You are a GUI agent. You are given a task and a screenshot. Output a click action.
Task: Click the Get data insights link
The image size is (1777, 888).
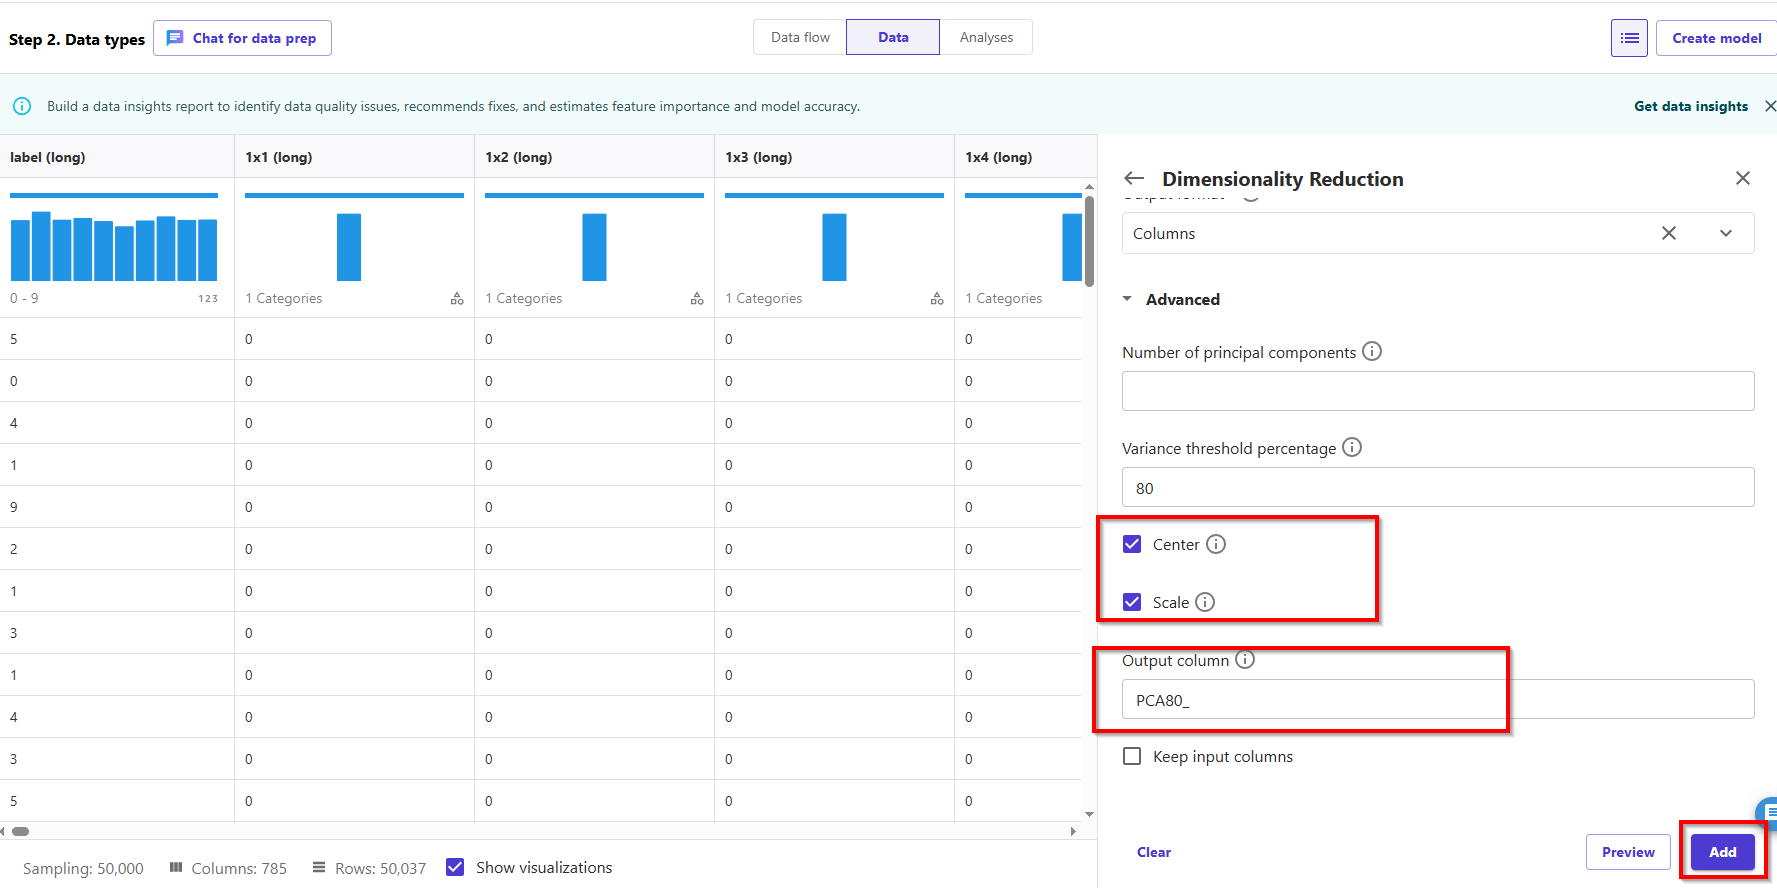pos(1691,106)
